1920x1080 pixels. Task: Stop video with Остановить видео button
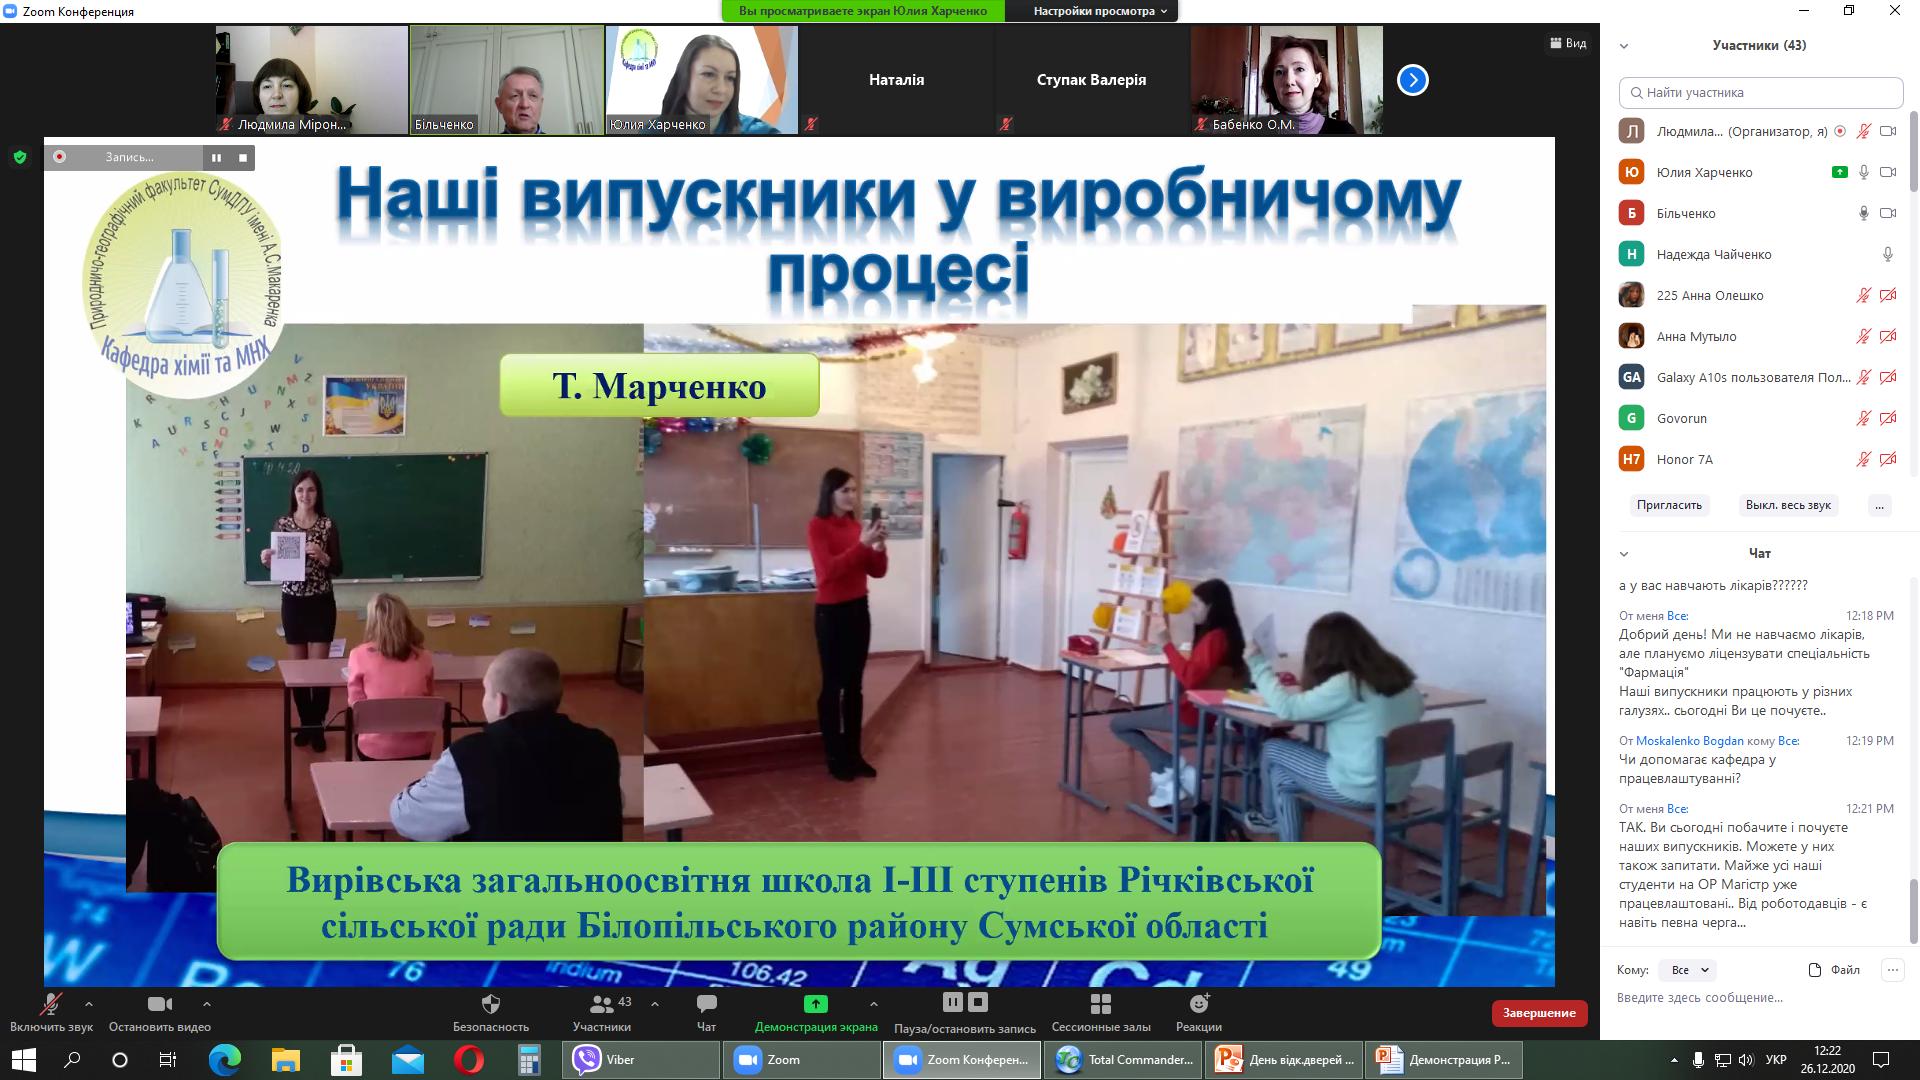click(x=160, y=1012)
